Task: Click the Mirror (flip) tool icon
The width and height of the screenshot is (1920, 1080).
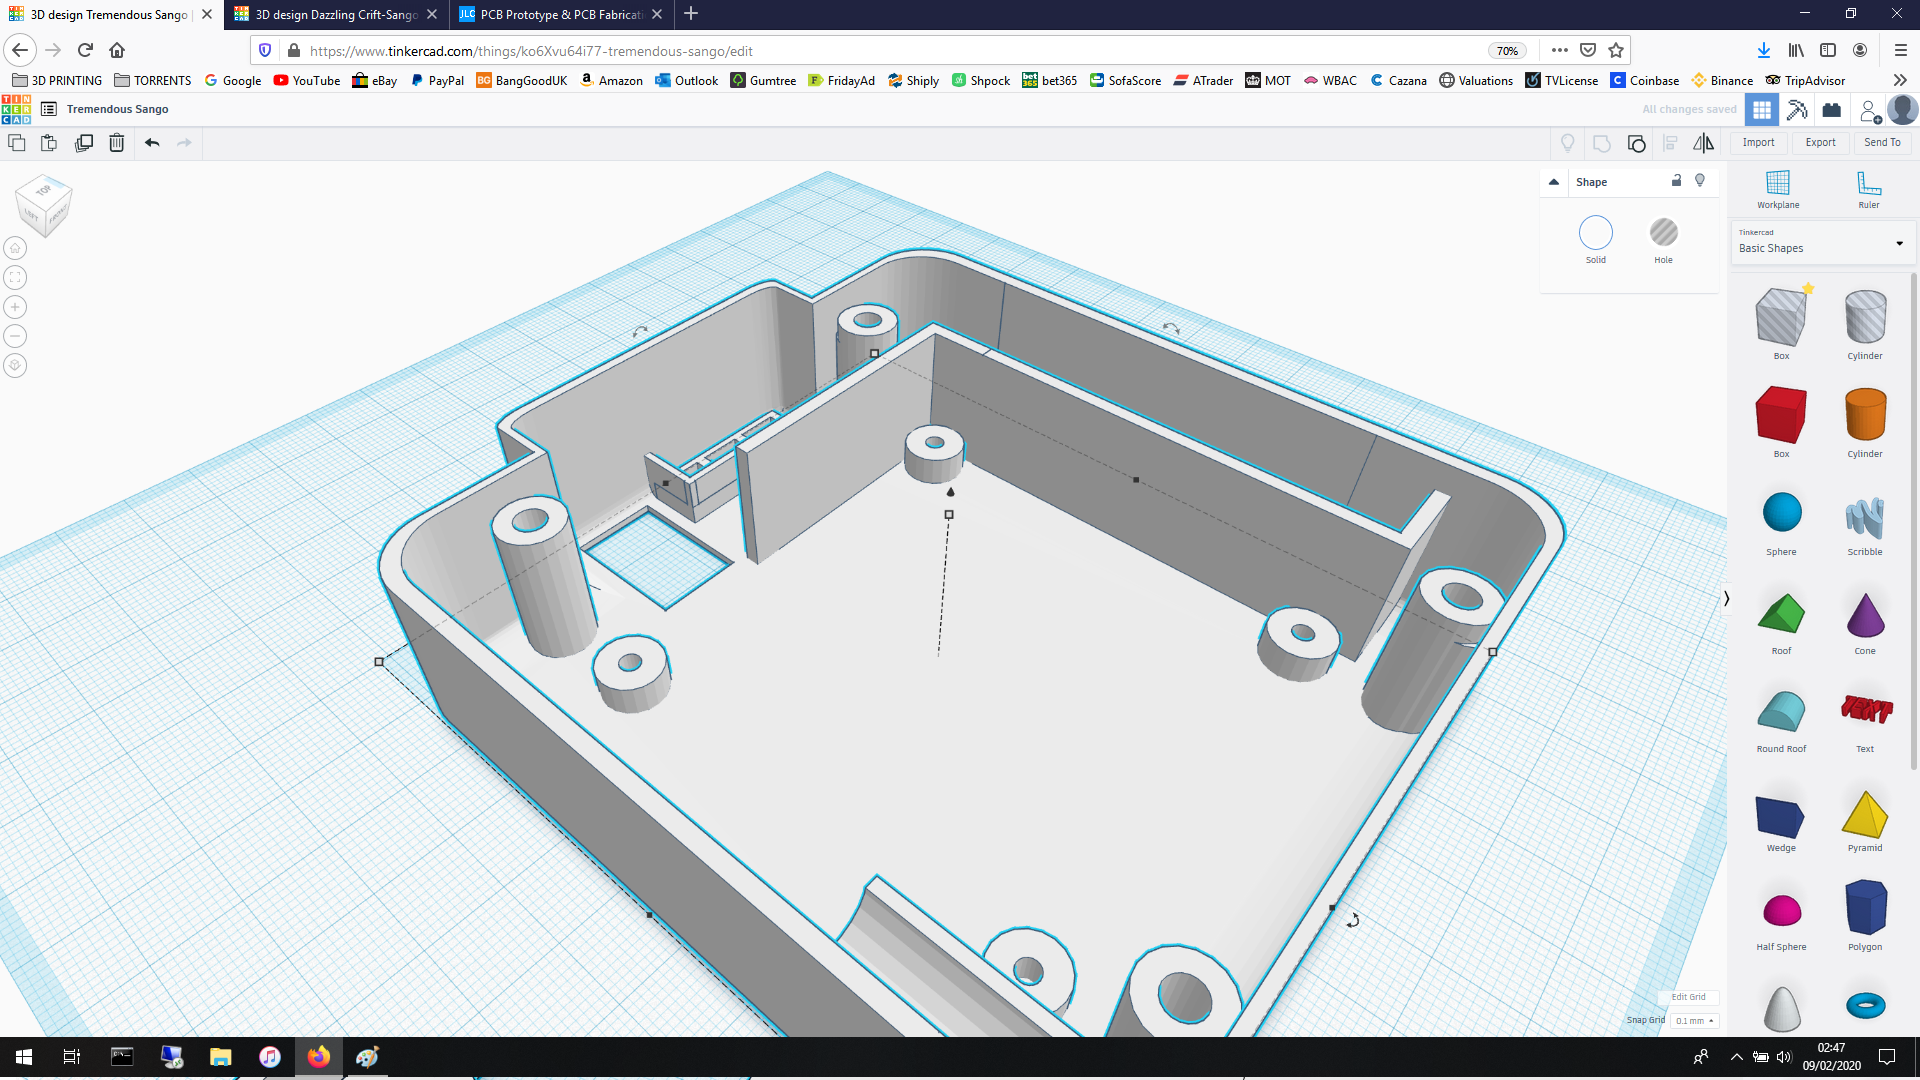Action: pos(1703,143)
